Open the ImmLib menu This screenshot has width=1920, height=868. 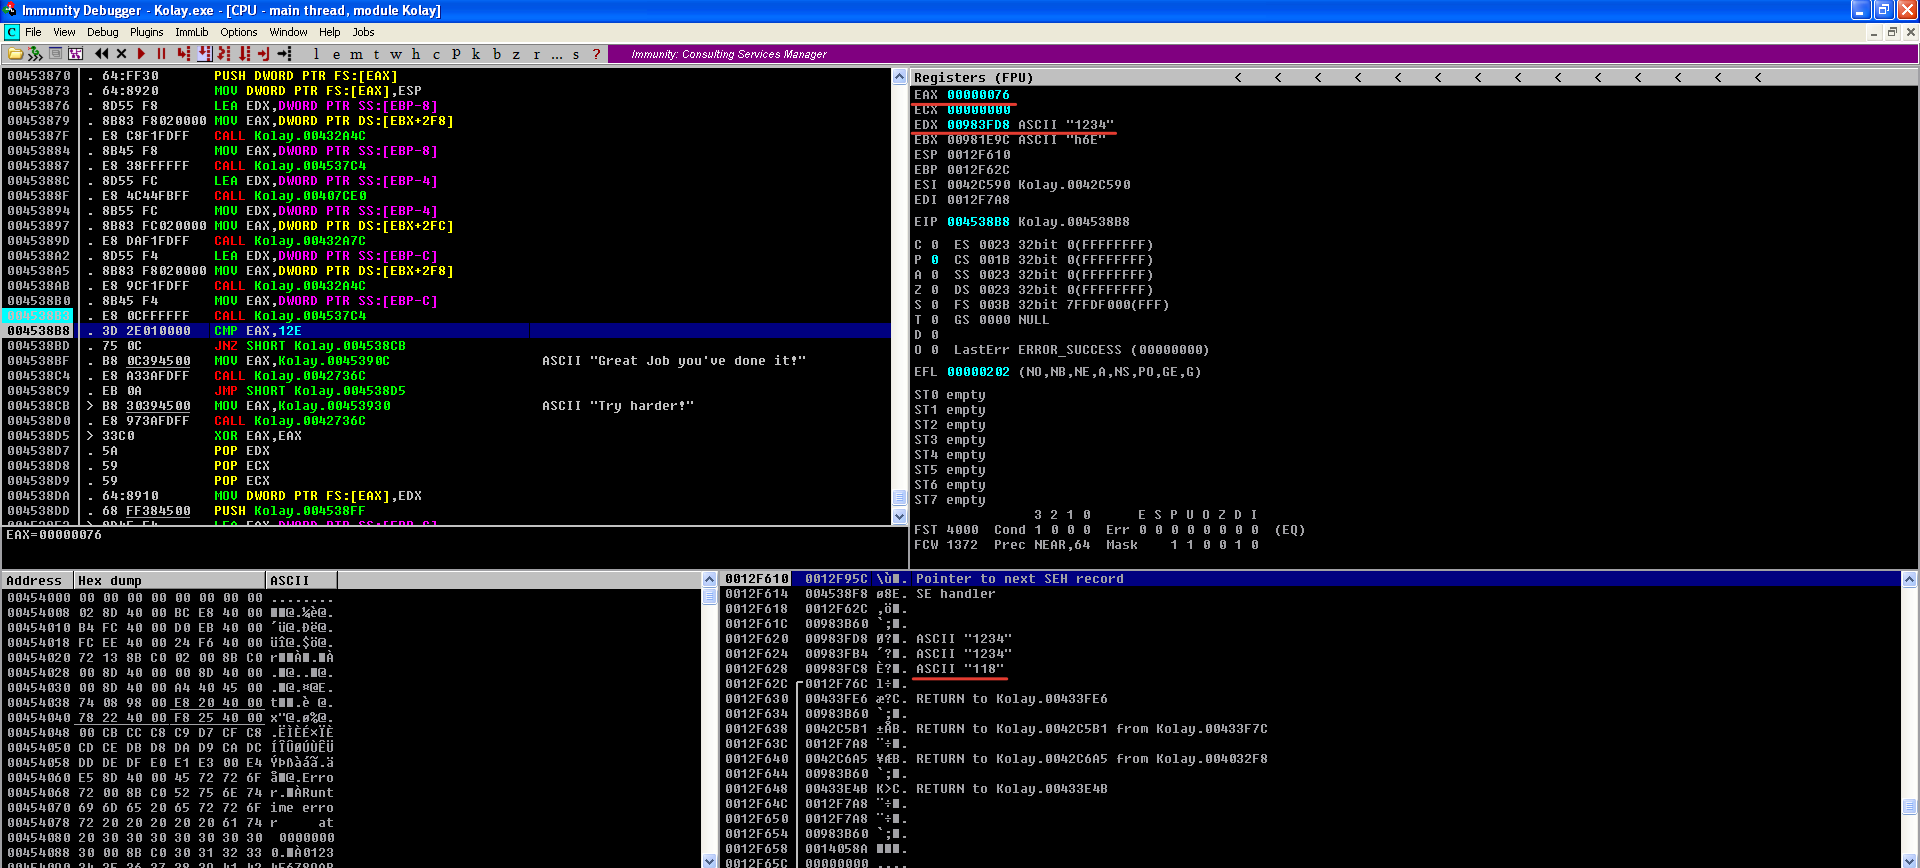pyautogui.click(x=192, y=32)
